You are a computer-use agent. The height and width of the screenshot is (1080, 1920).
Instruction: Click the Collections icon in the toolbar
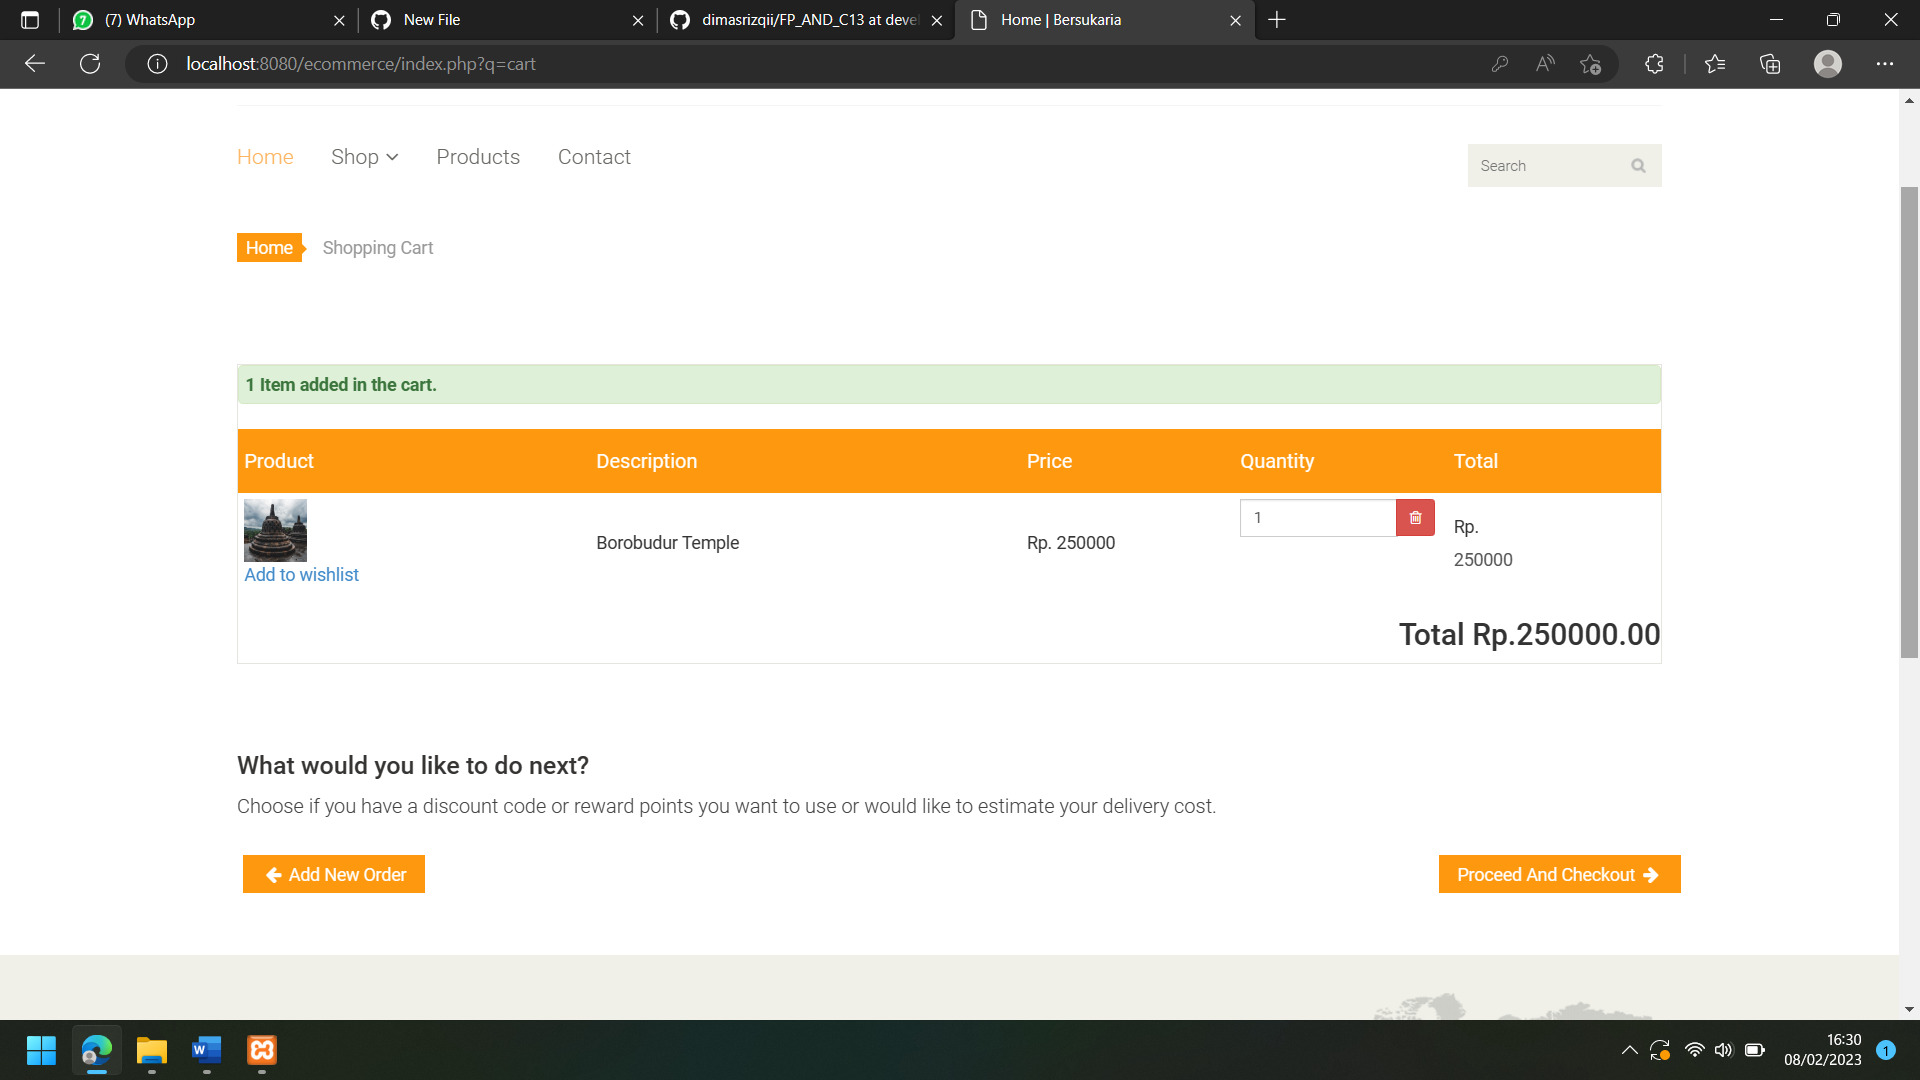(1769, 63)
